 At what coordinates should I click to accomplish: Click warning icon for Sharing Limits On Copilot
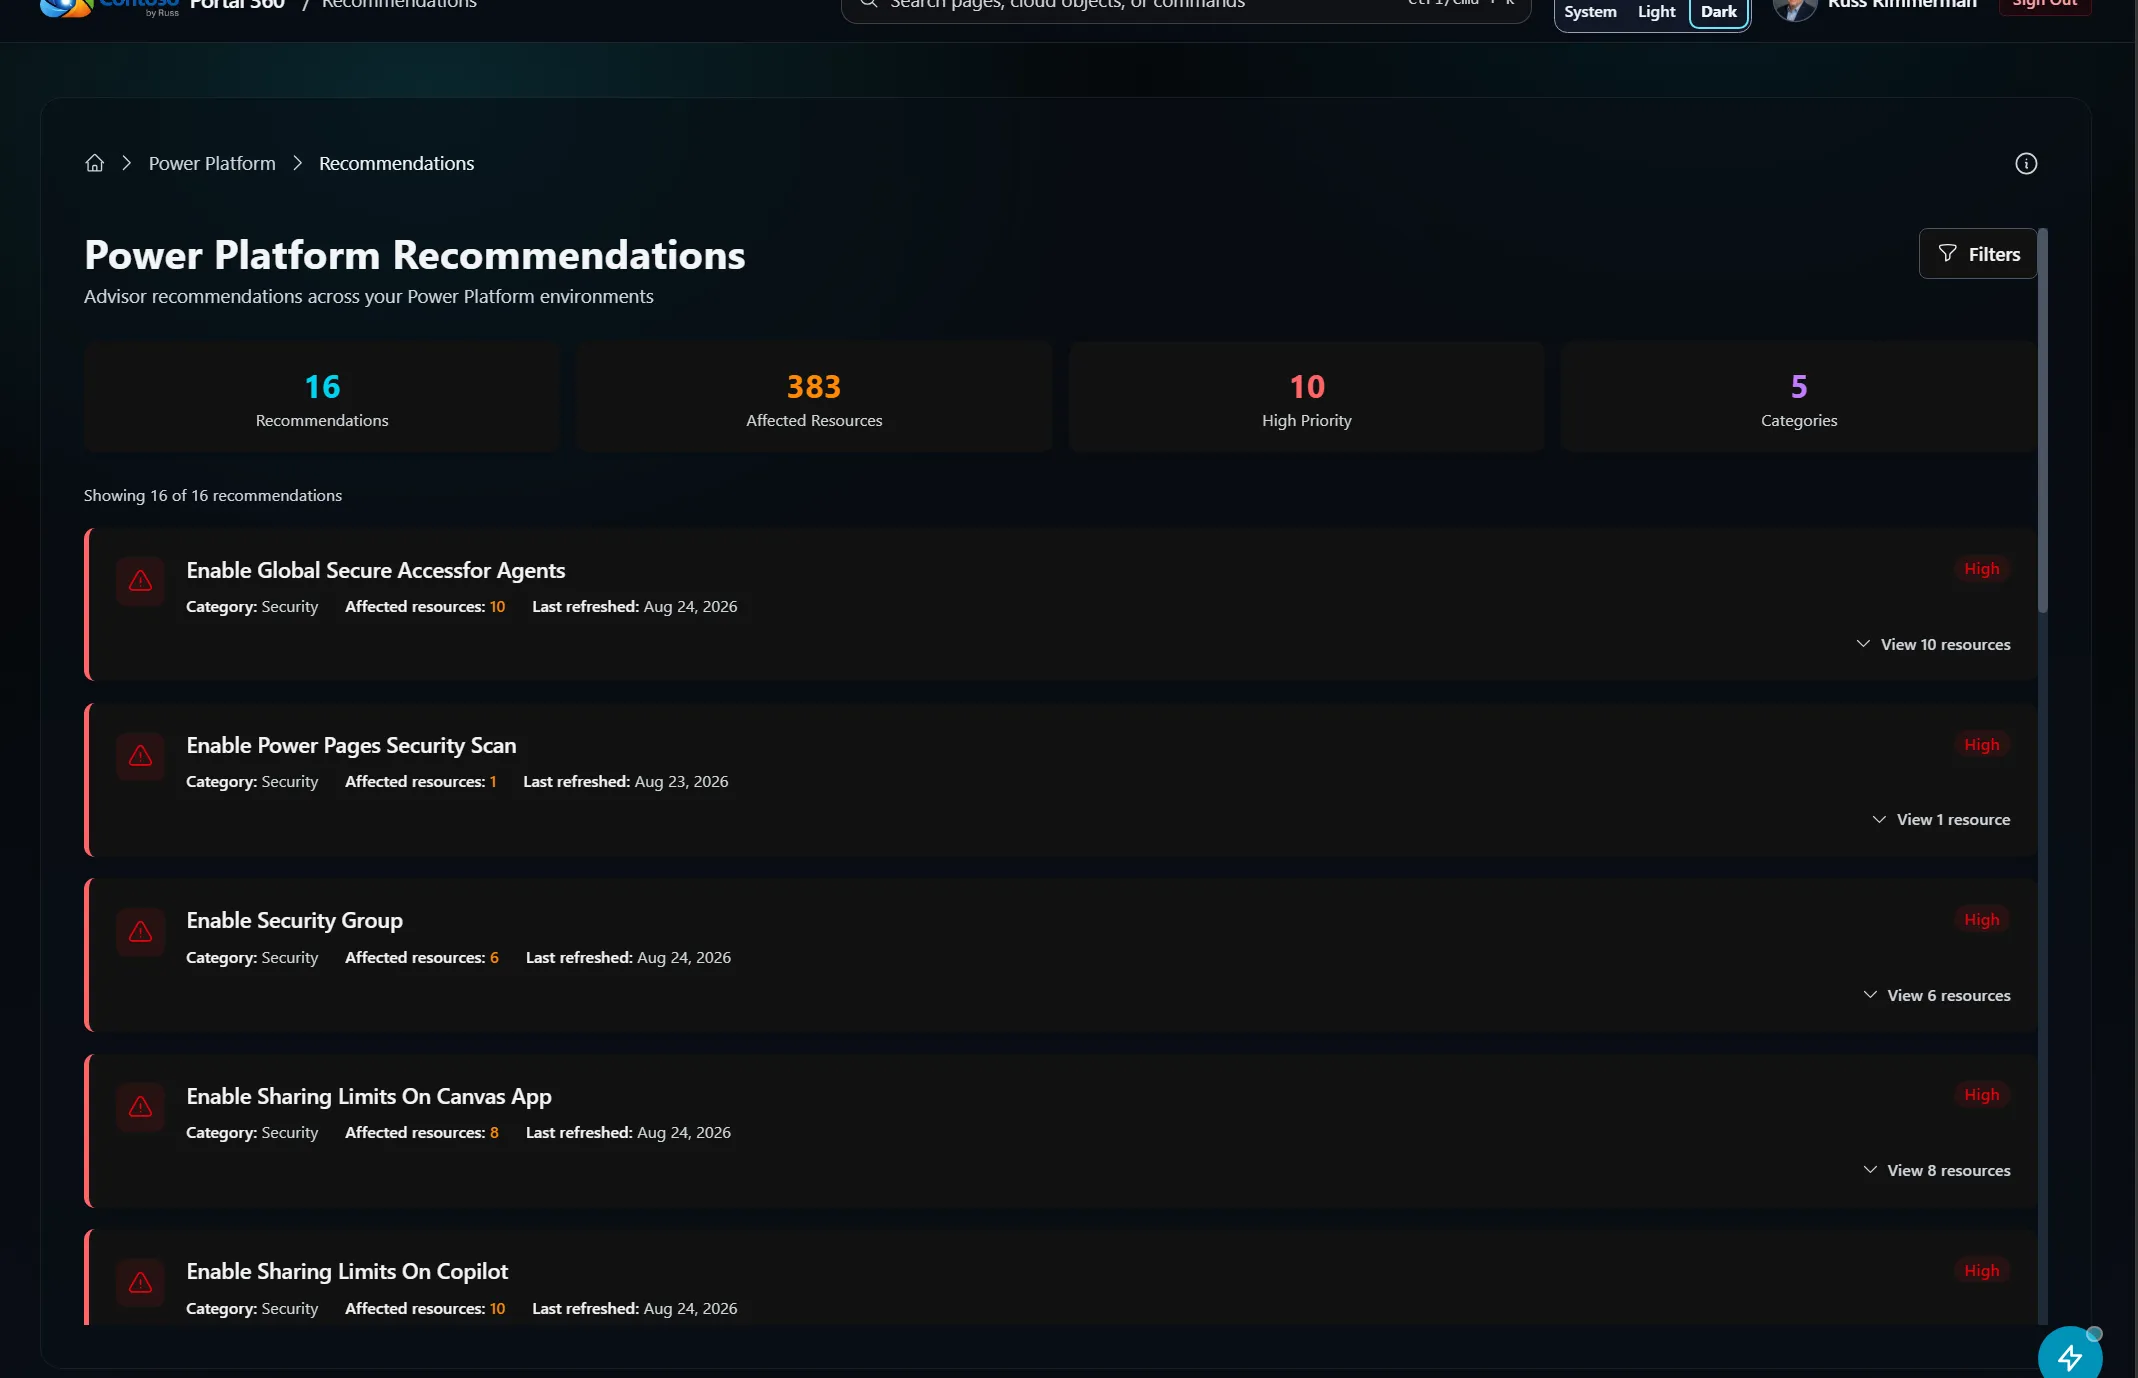coord(140,1283)
